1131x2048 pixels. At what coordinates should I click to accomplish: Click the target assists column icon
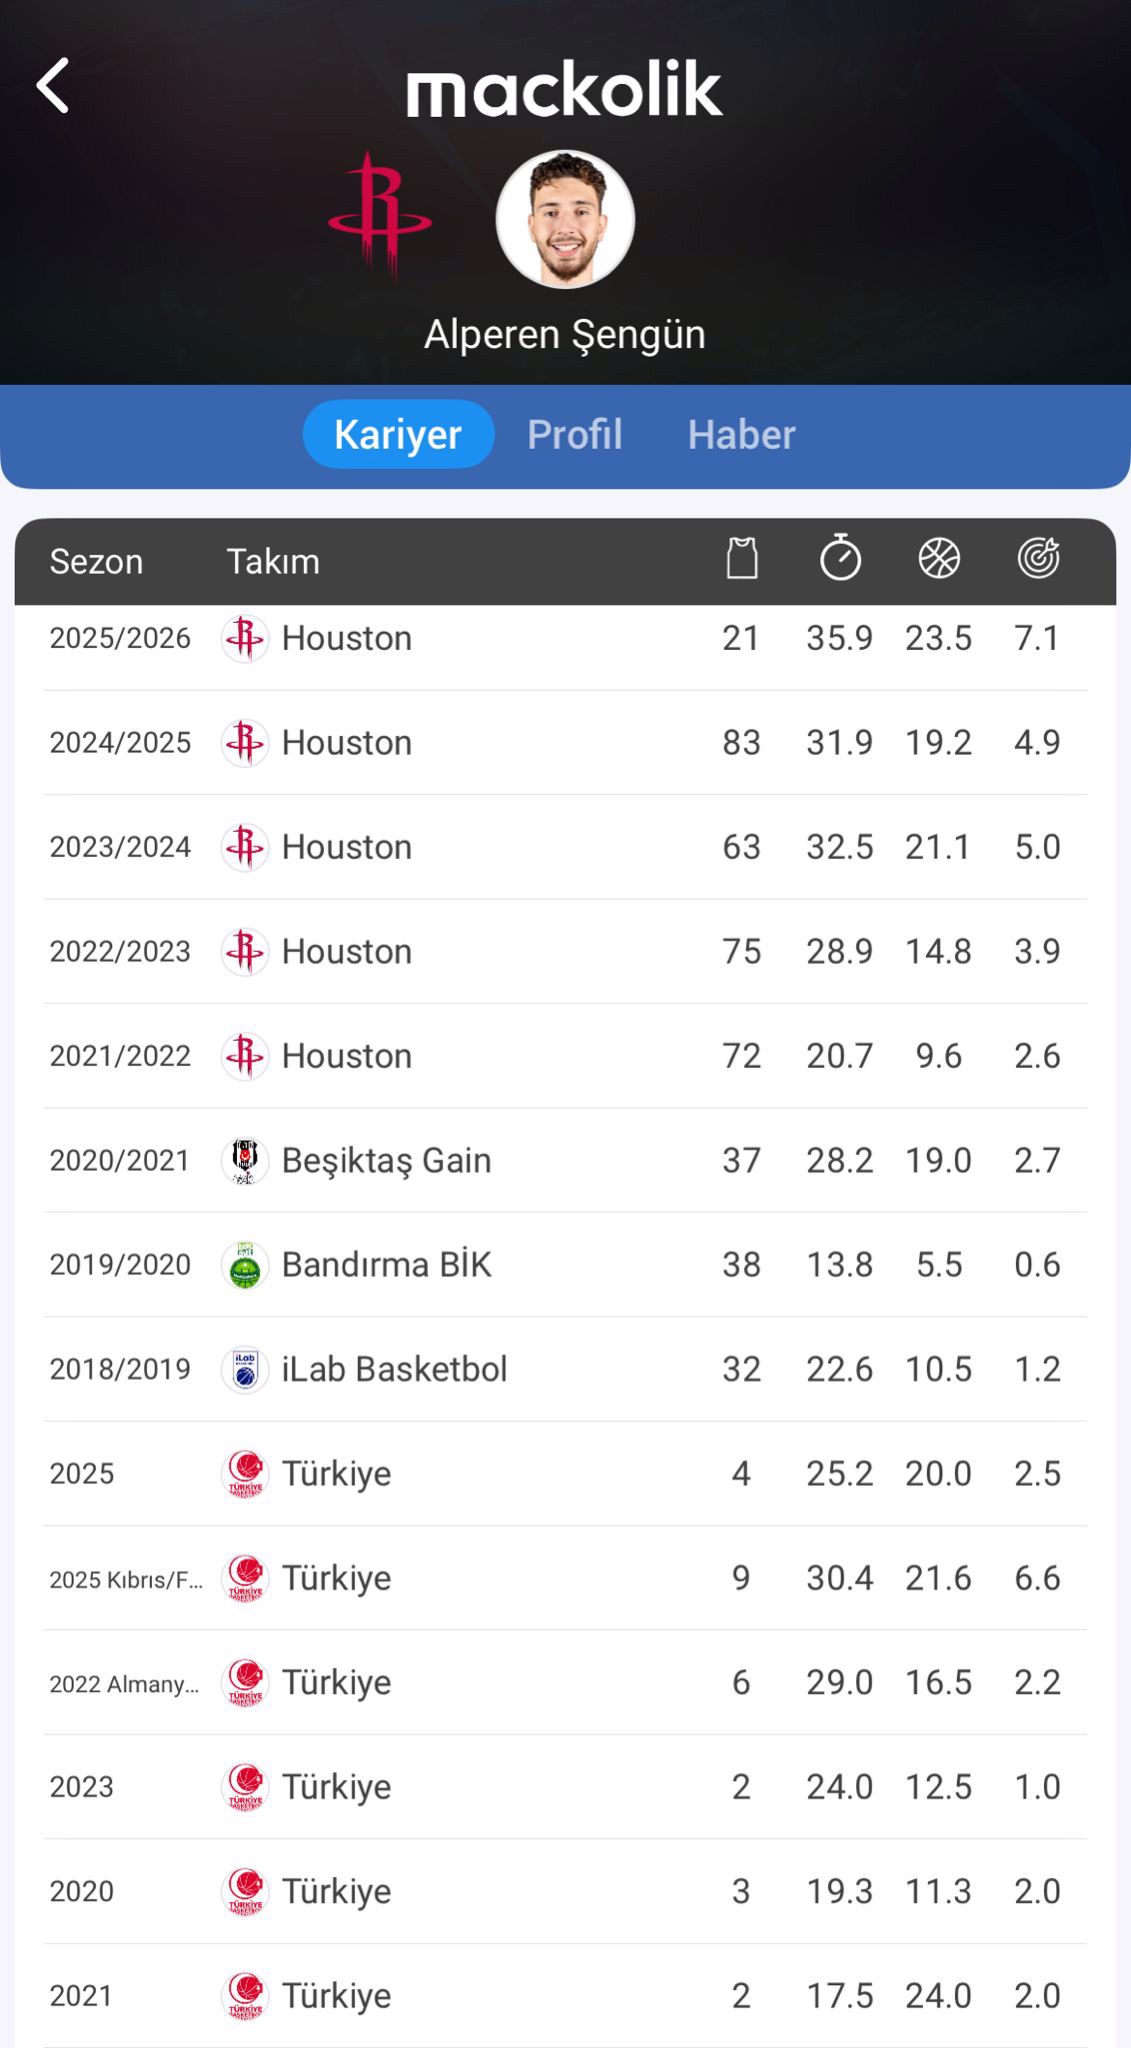(1038, 558)
